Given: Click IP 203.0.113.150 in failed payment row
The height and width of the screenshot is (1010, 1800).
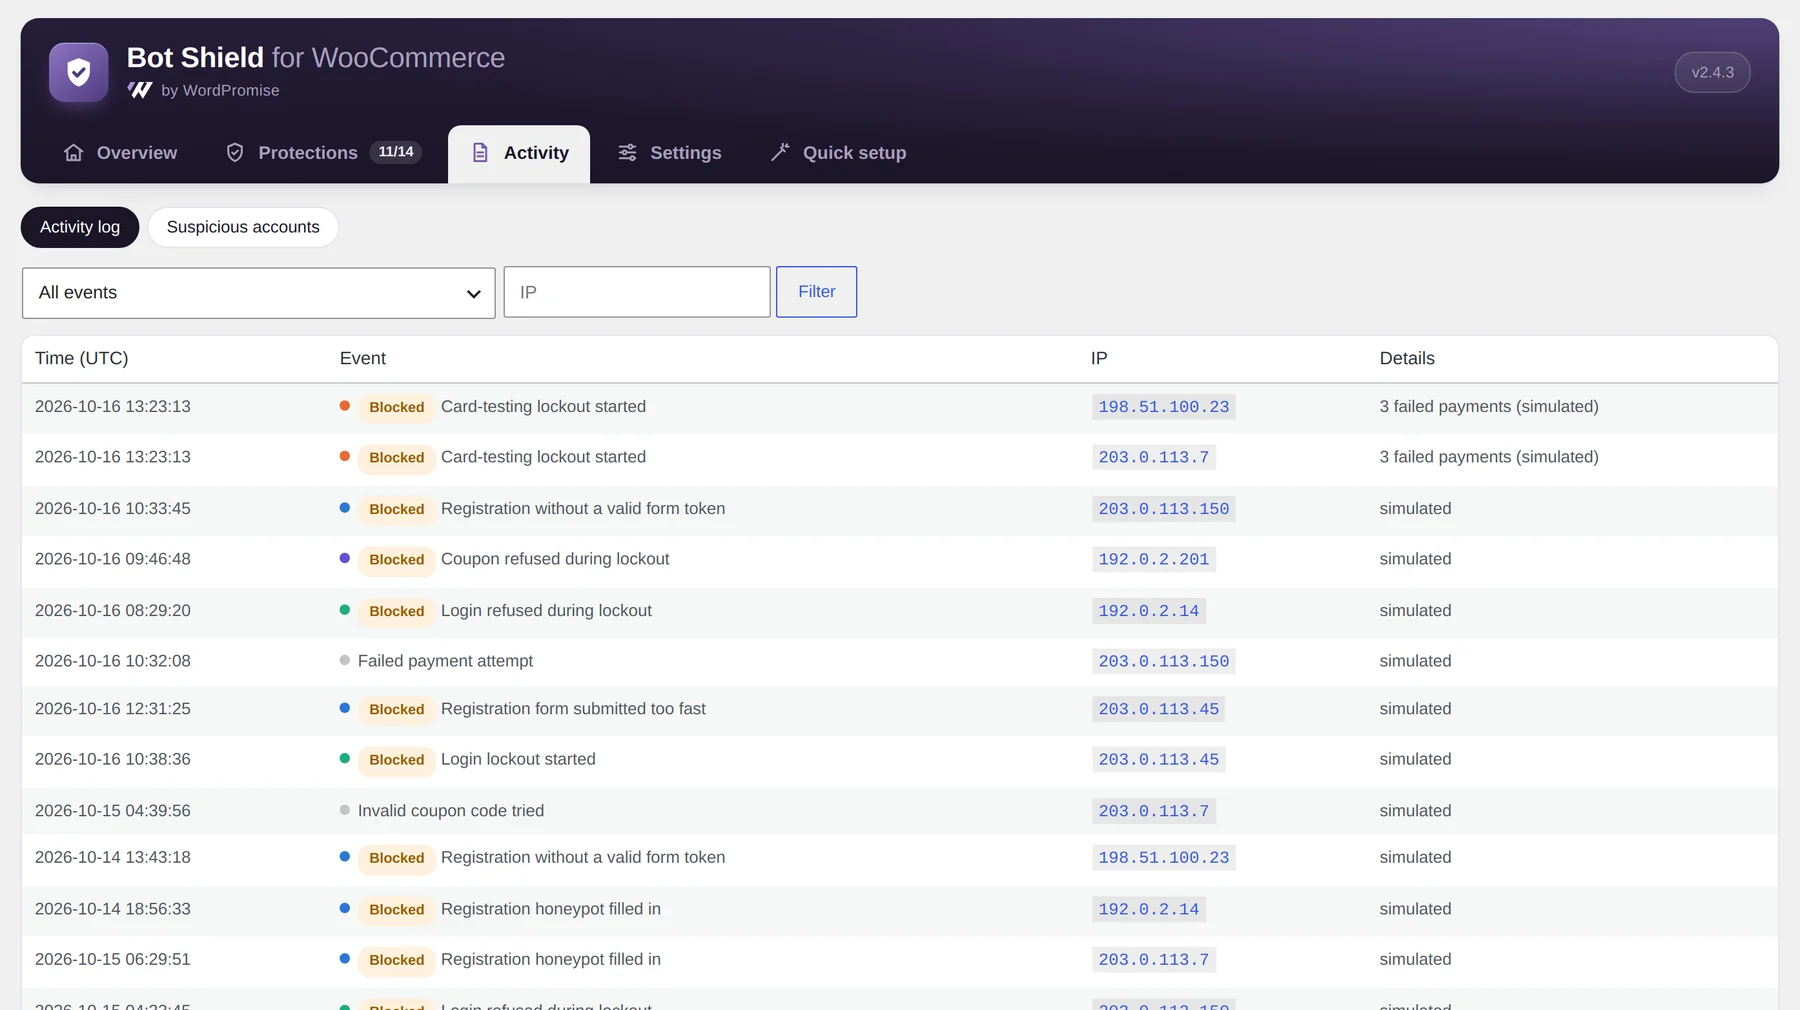Looking at the screenshot, I should pos(1164,661).
